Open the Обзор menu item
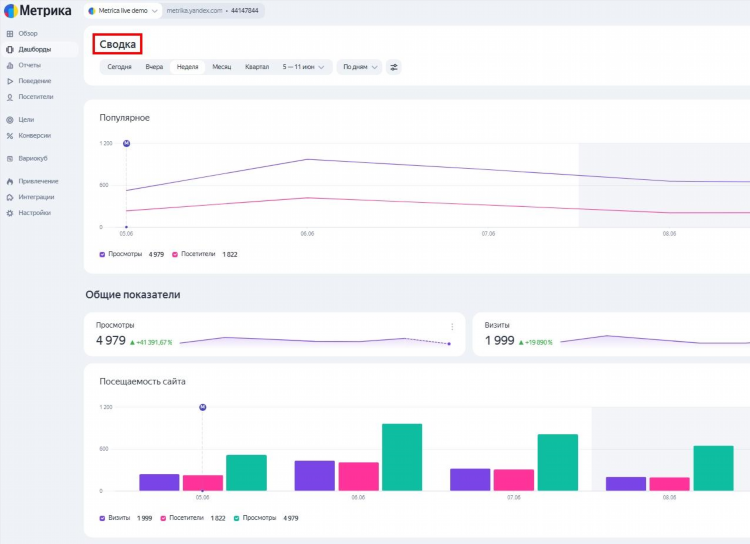Image resolution: width=750 pixels, height=544 pixels. pos(28,33)
